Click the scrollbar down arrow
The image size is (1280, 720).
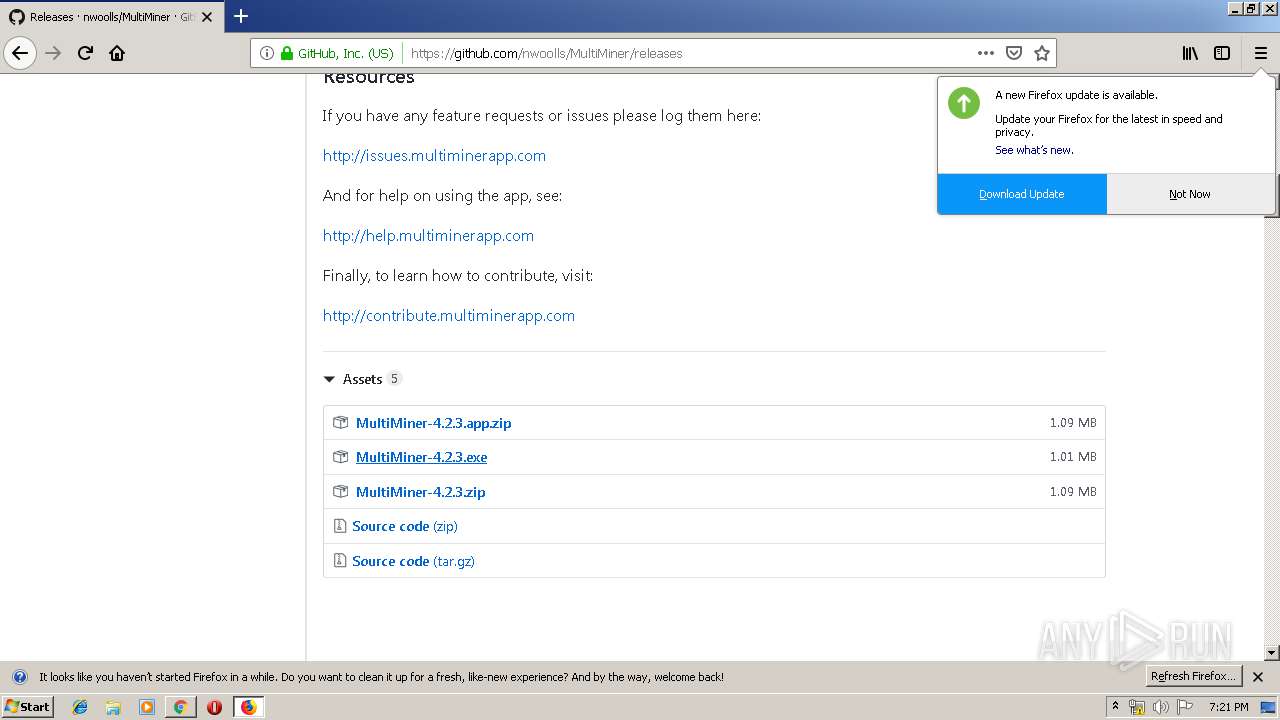click(1272, 653)
